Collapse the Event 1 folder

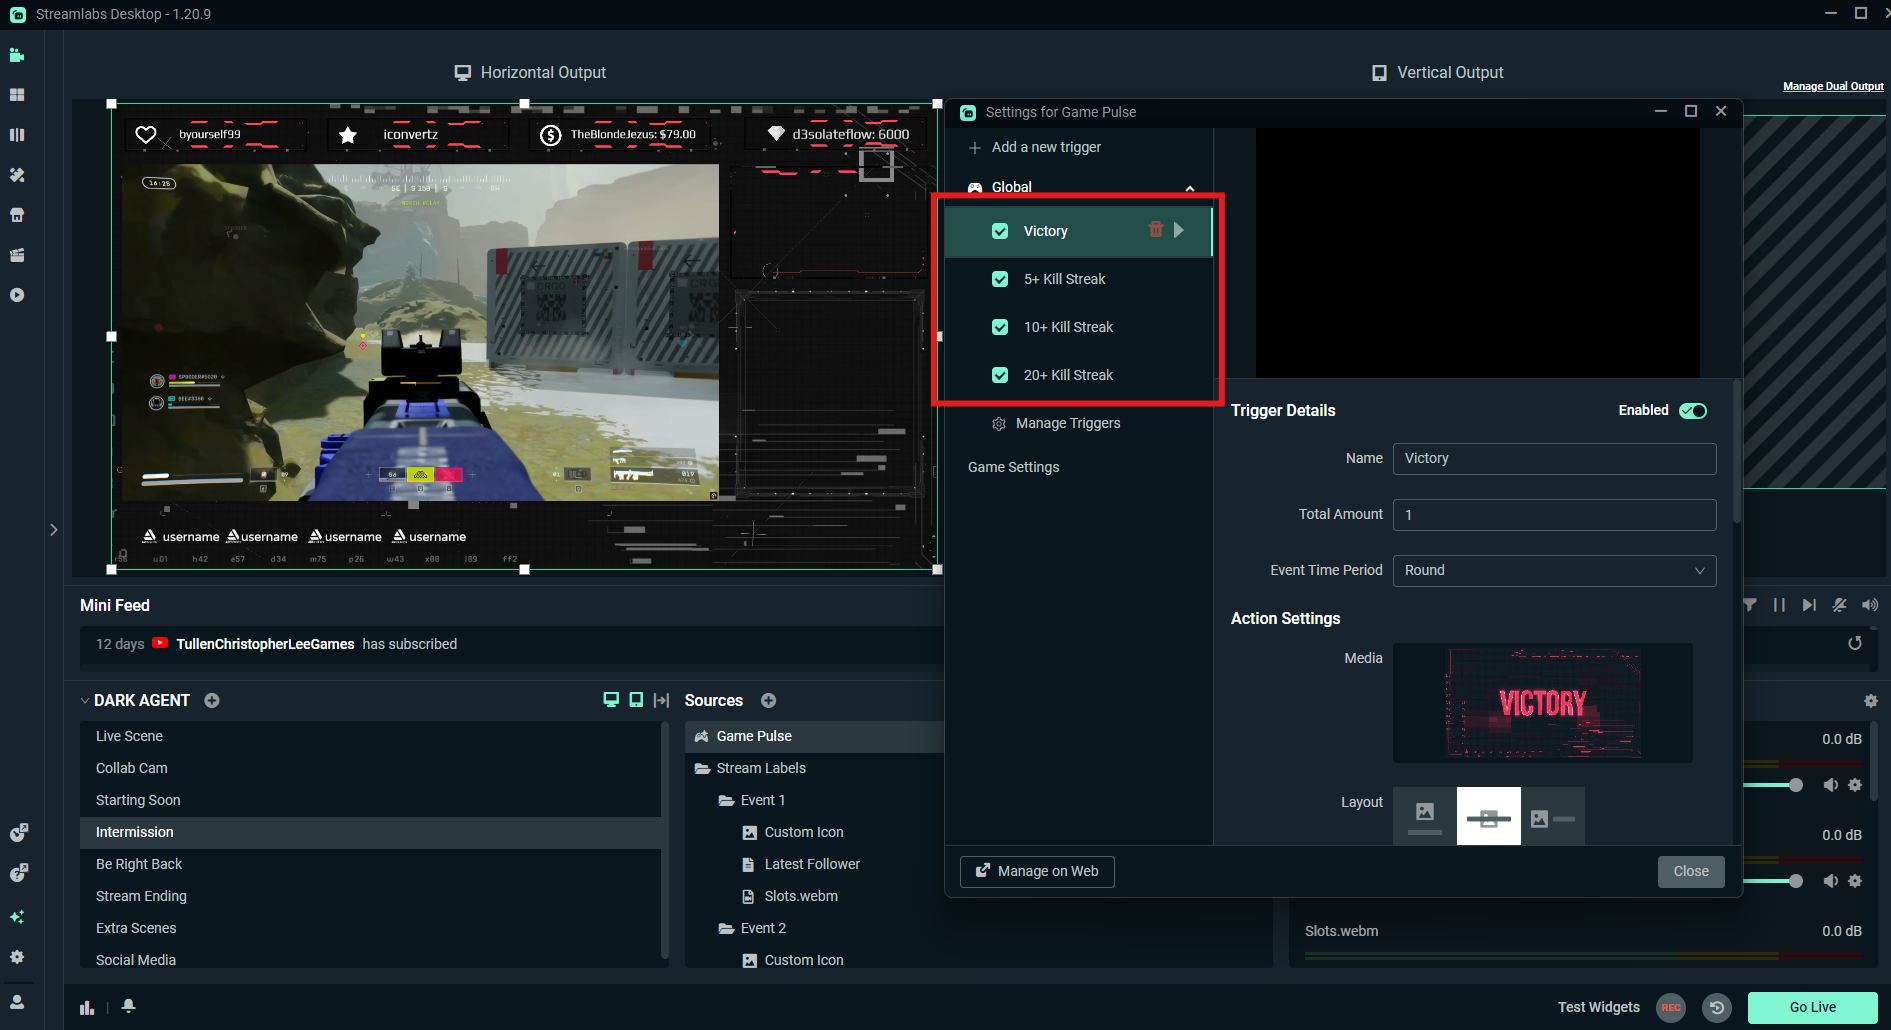727,800
